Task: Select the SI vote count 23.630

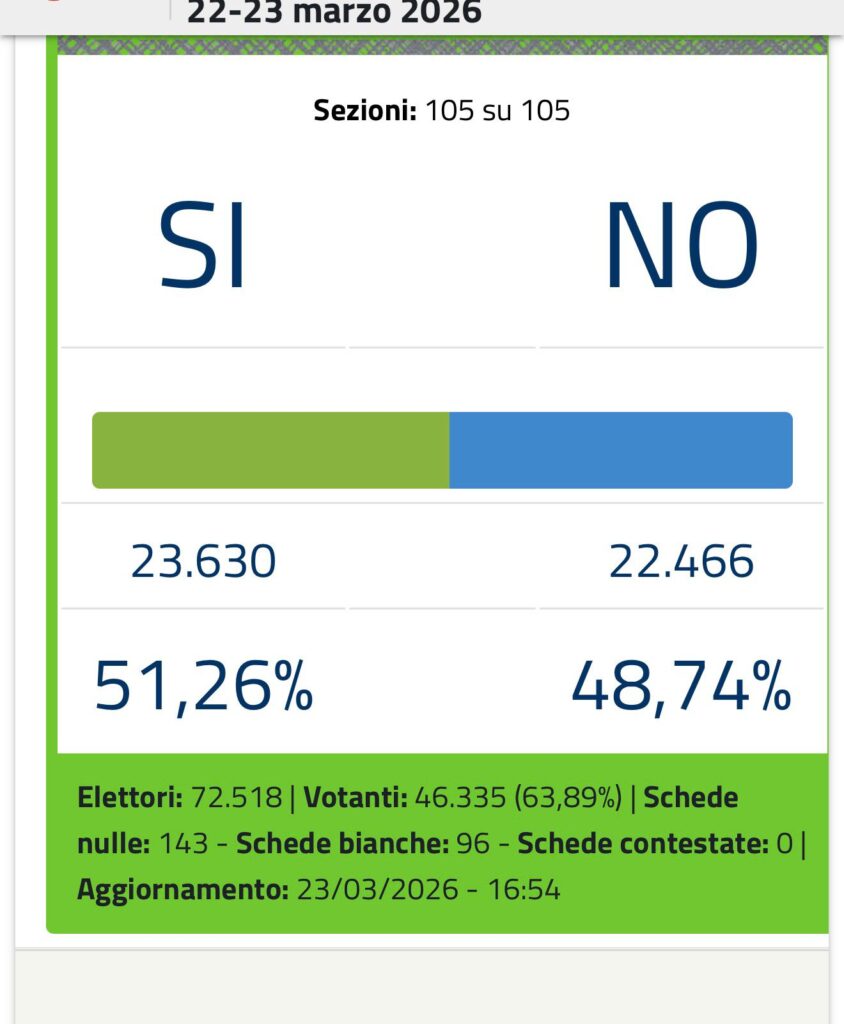Action: point(203,562)
